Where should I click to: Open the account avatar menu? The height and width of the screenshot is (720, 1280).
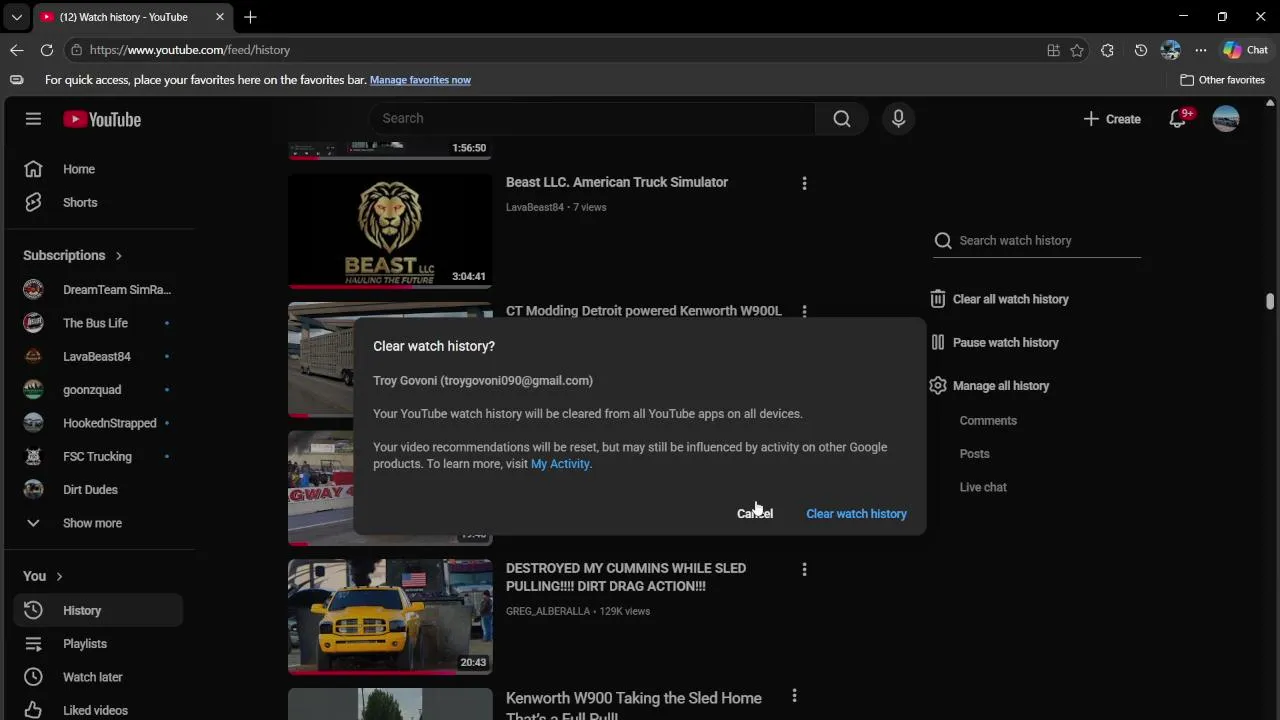1226,119
